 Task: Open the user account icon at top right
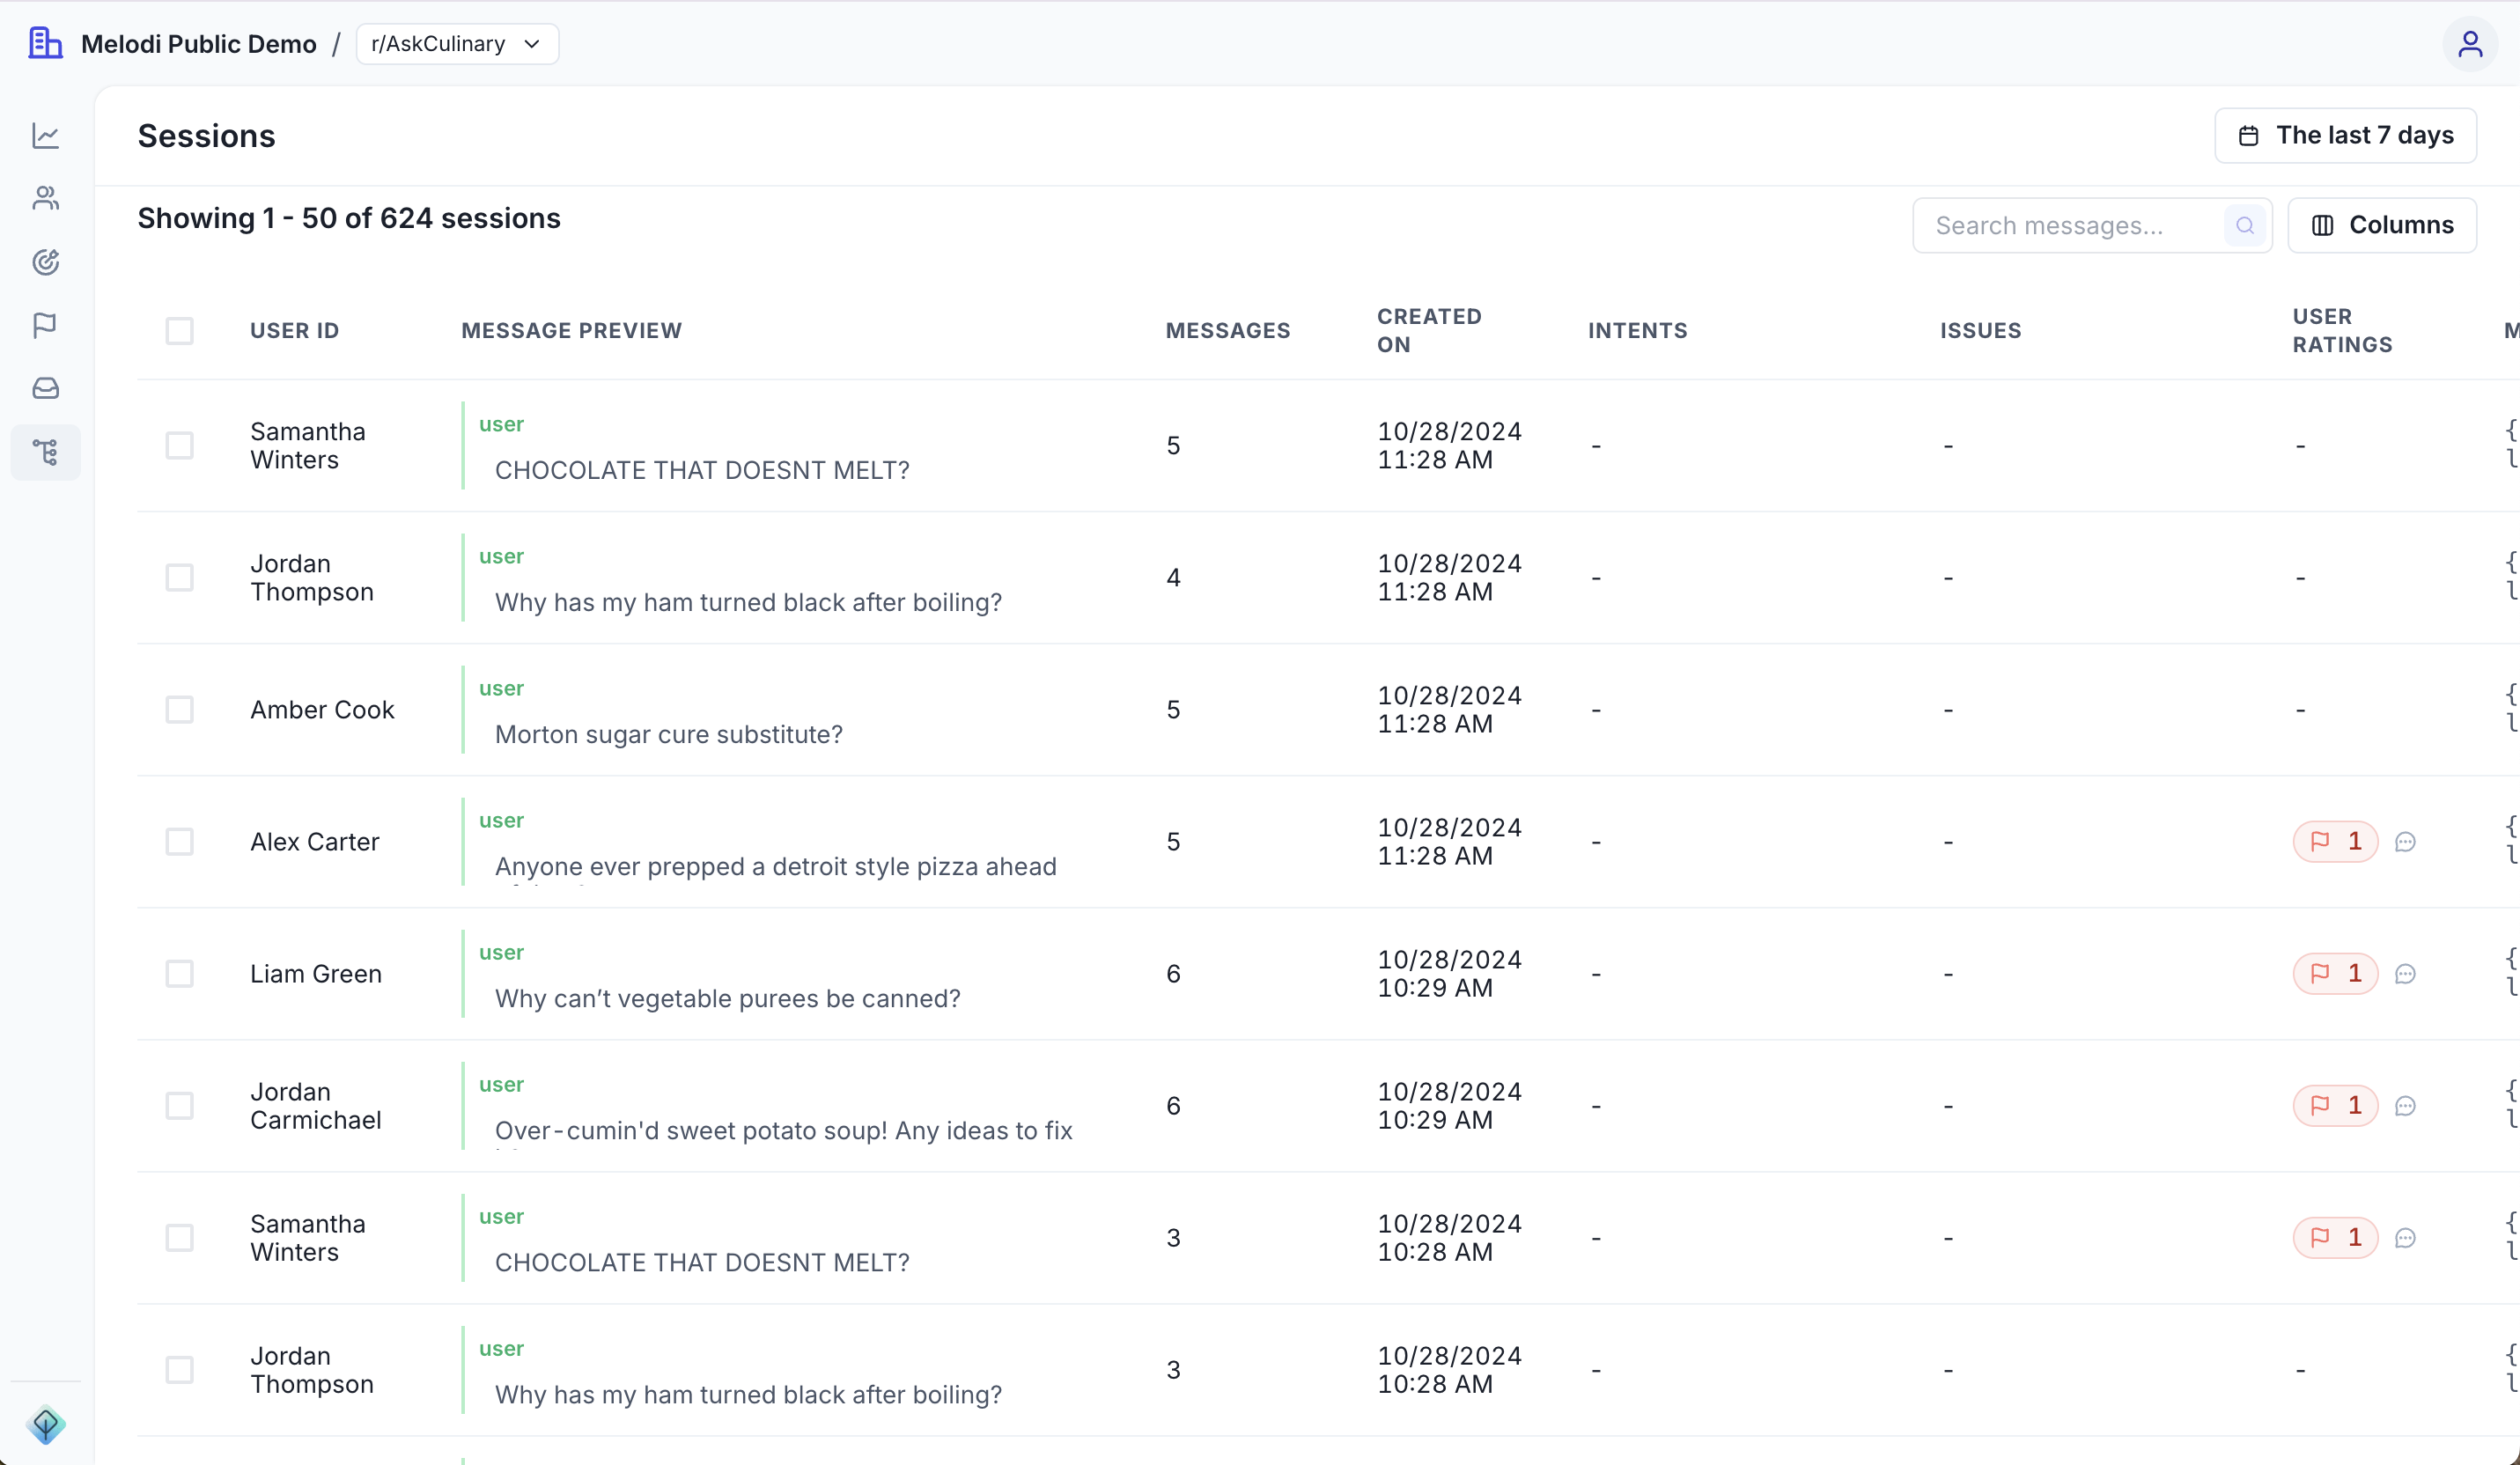(2470, 43)
